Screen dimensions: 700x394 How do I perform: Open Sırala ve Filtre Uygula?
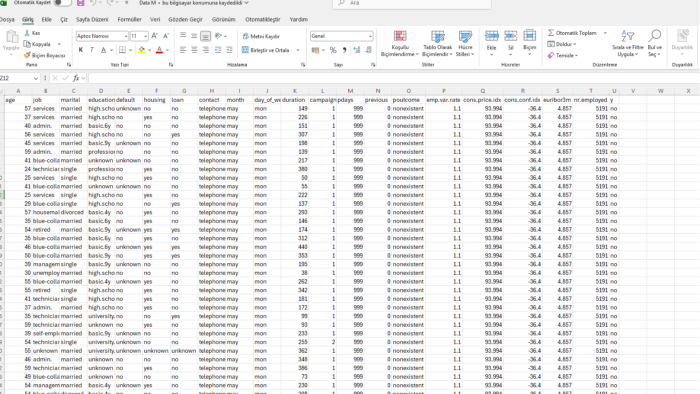pyautogui.click(x=628, y=44)
